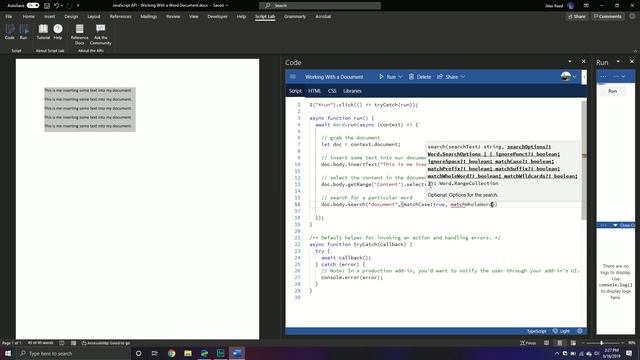This screenshot has height=360, width=640.
Task: Open Microsoft Edge from the taskbar
Action: (204, 353)
